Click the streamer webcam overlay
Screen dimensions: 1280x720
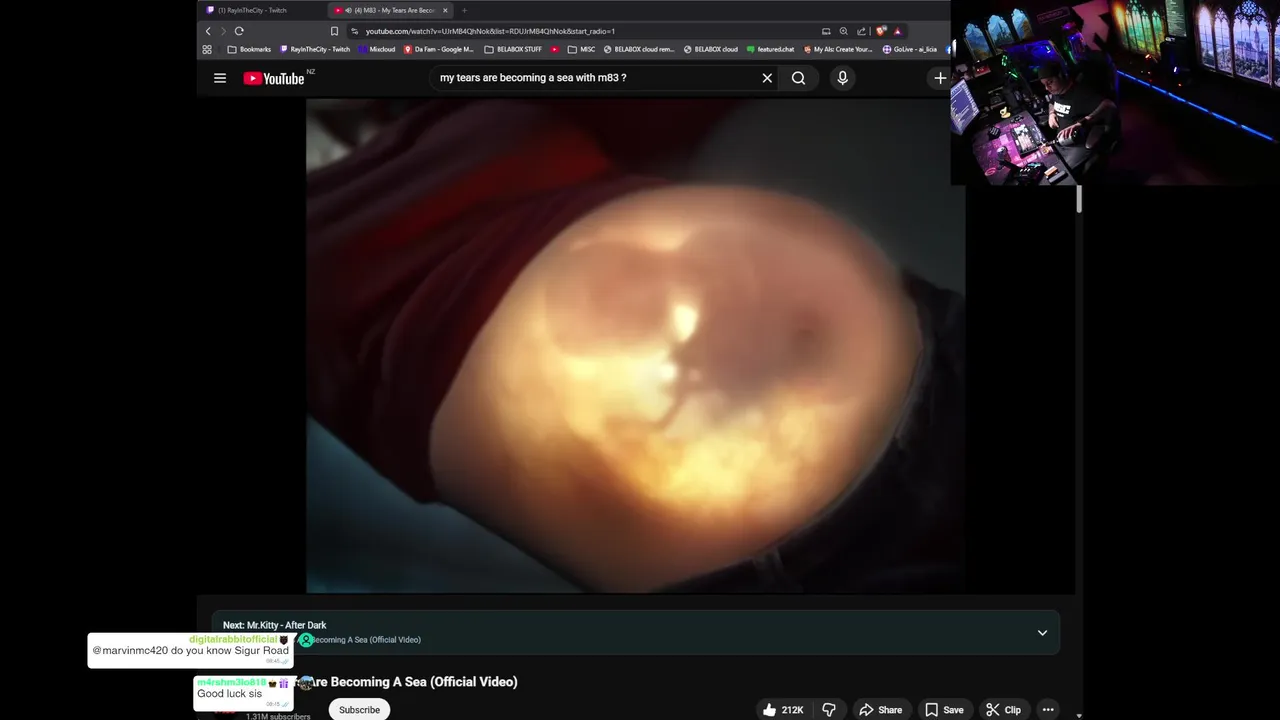[1115, 92]
